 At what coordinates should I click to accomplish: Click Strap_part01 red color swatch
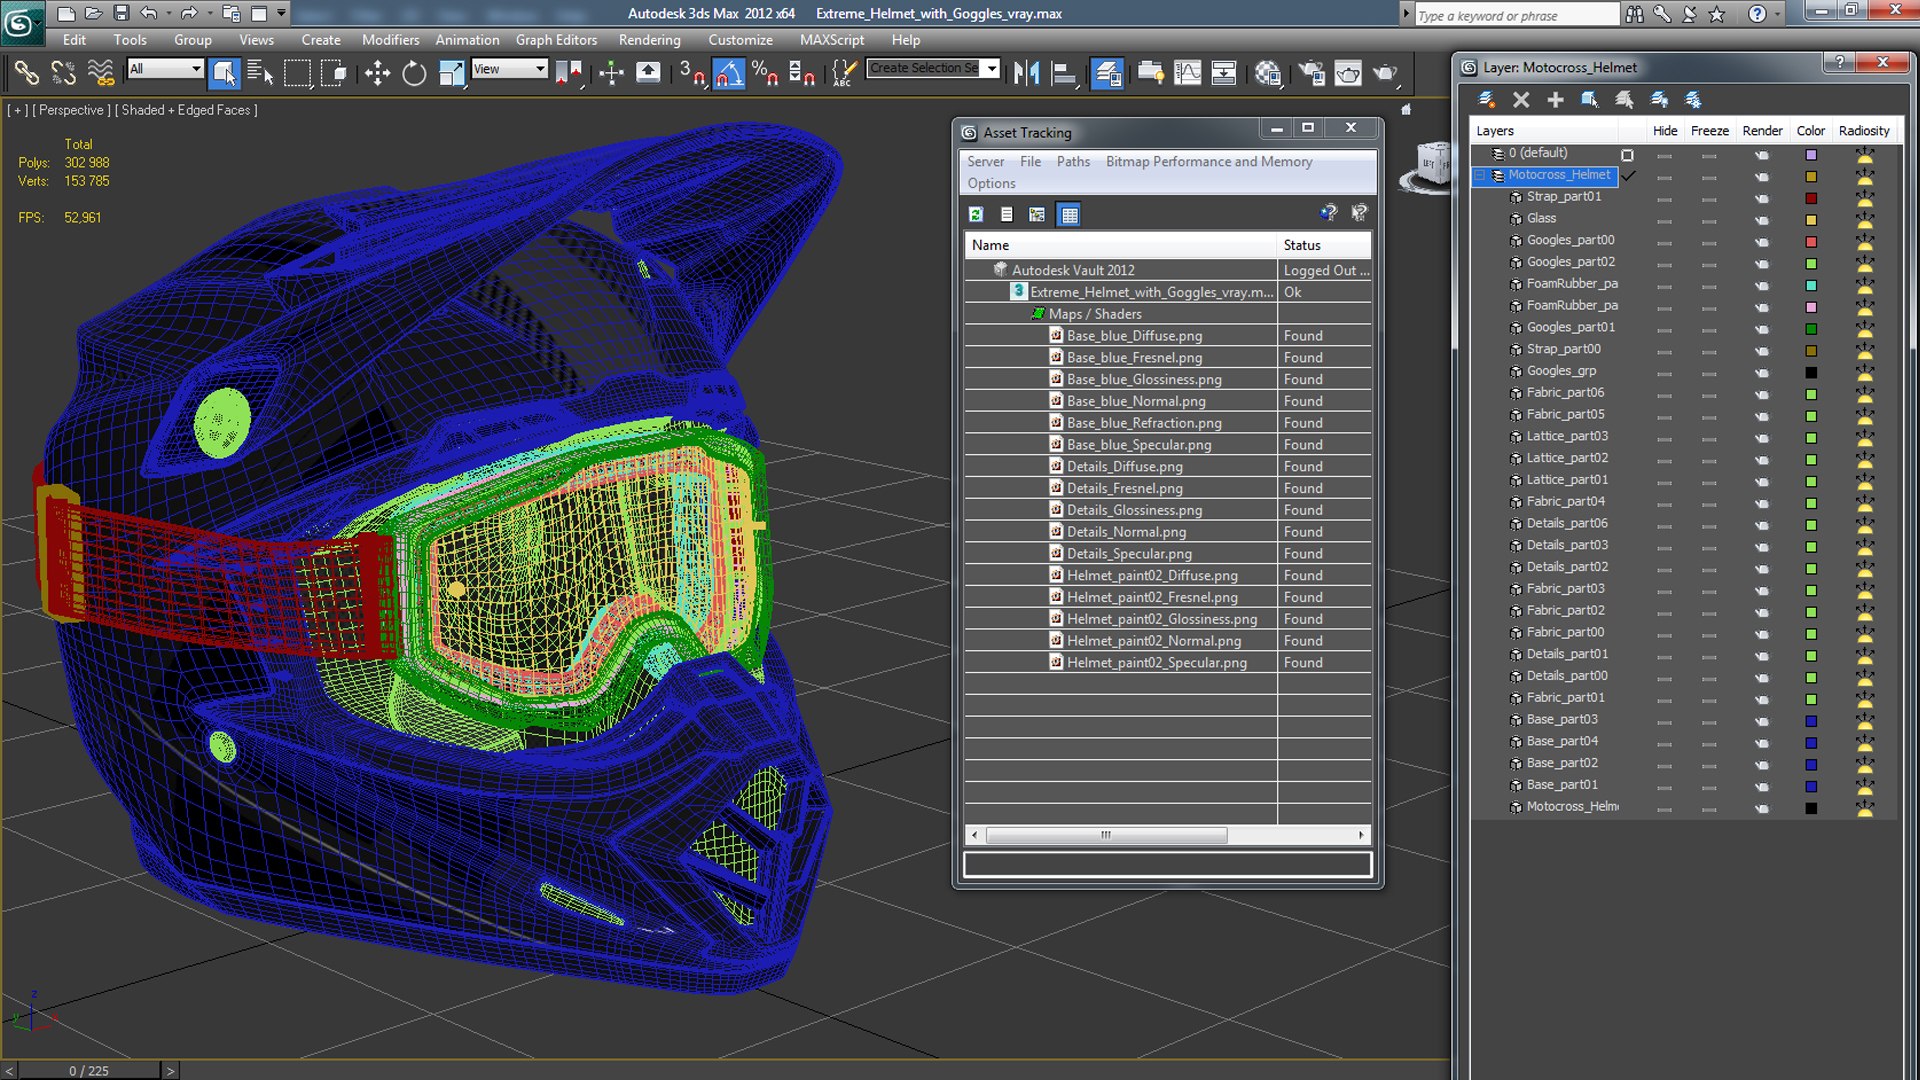click(1811, 198)
